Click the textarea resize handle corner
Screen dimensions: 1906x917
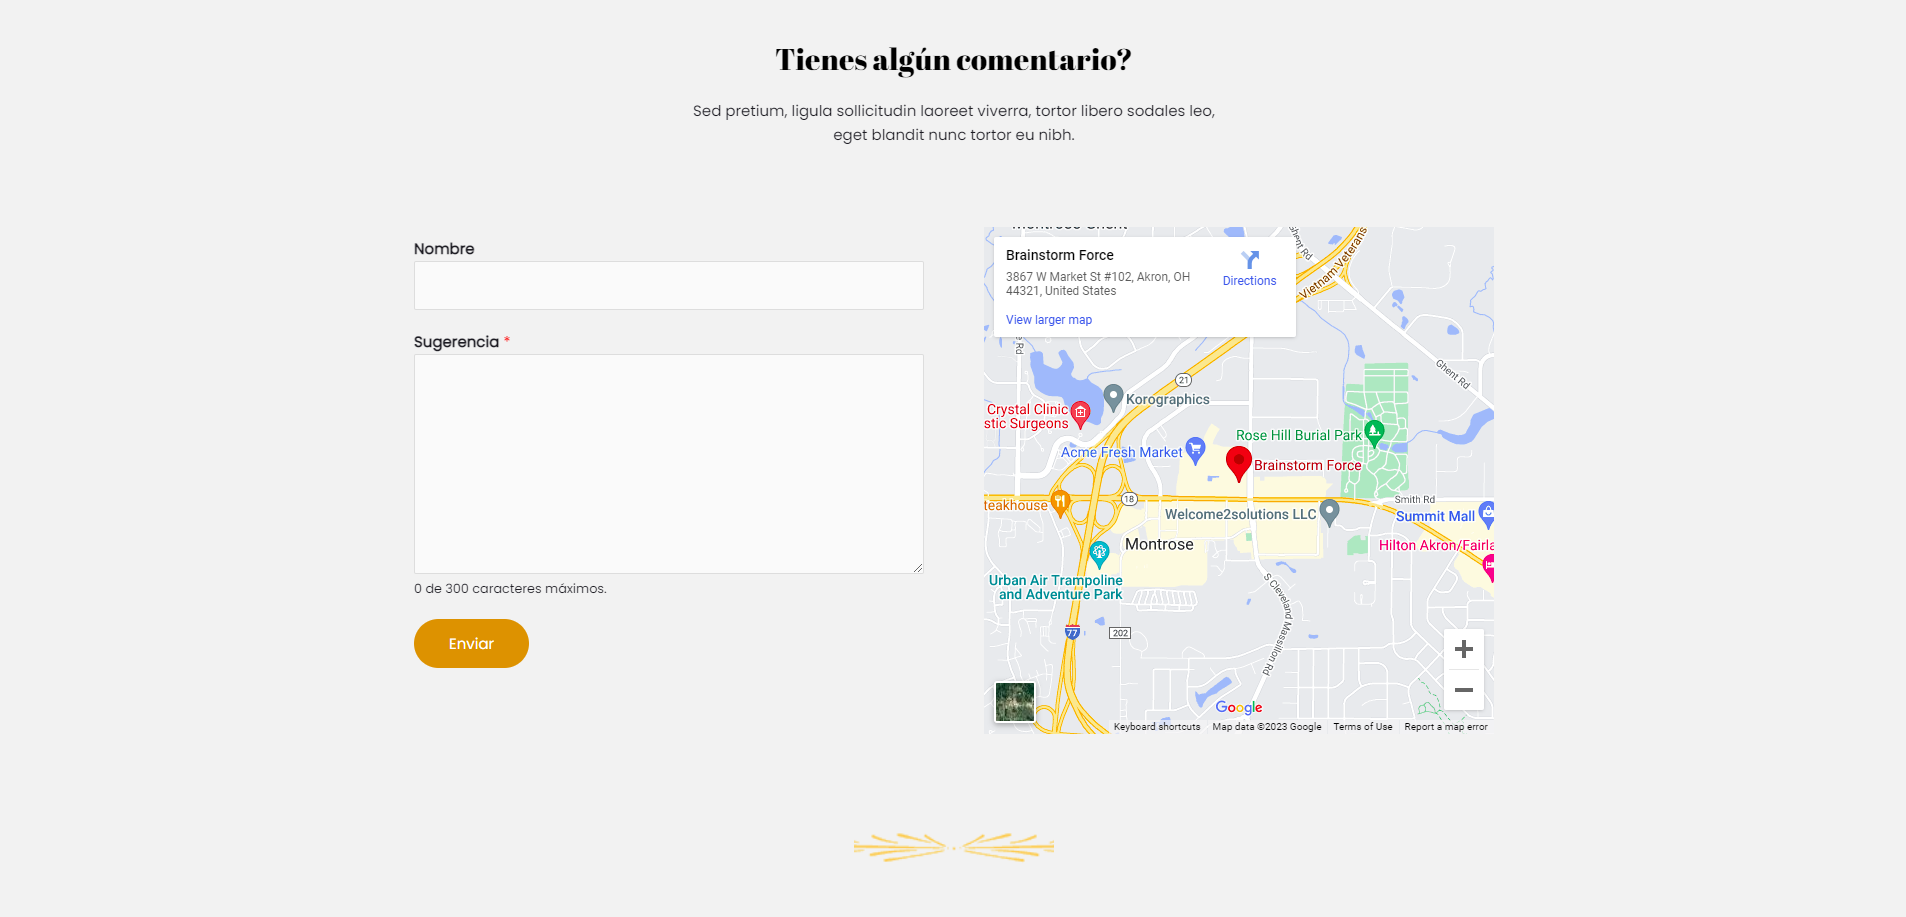(x=917, y=567)
